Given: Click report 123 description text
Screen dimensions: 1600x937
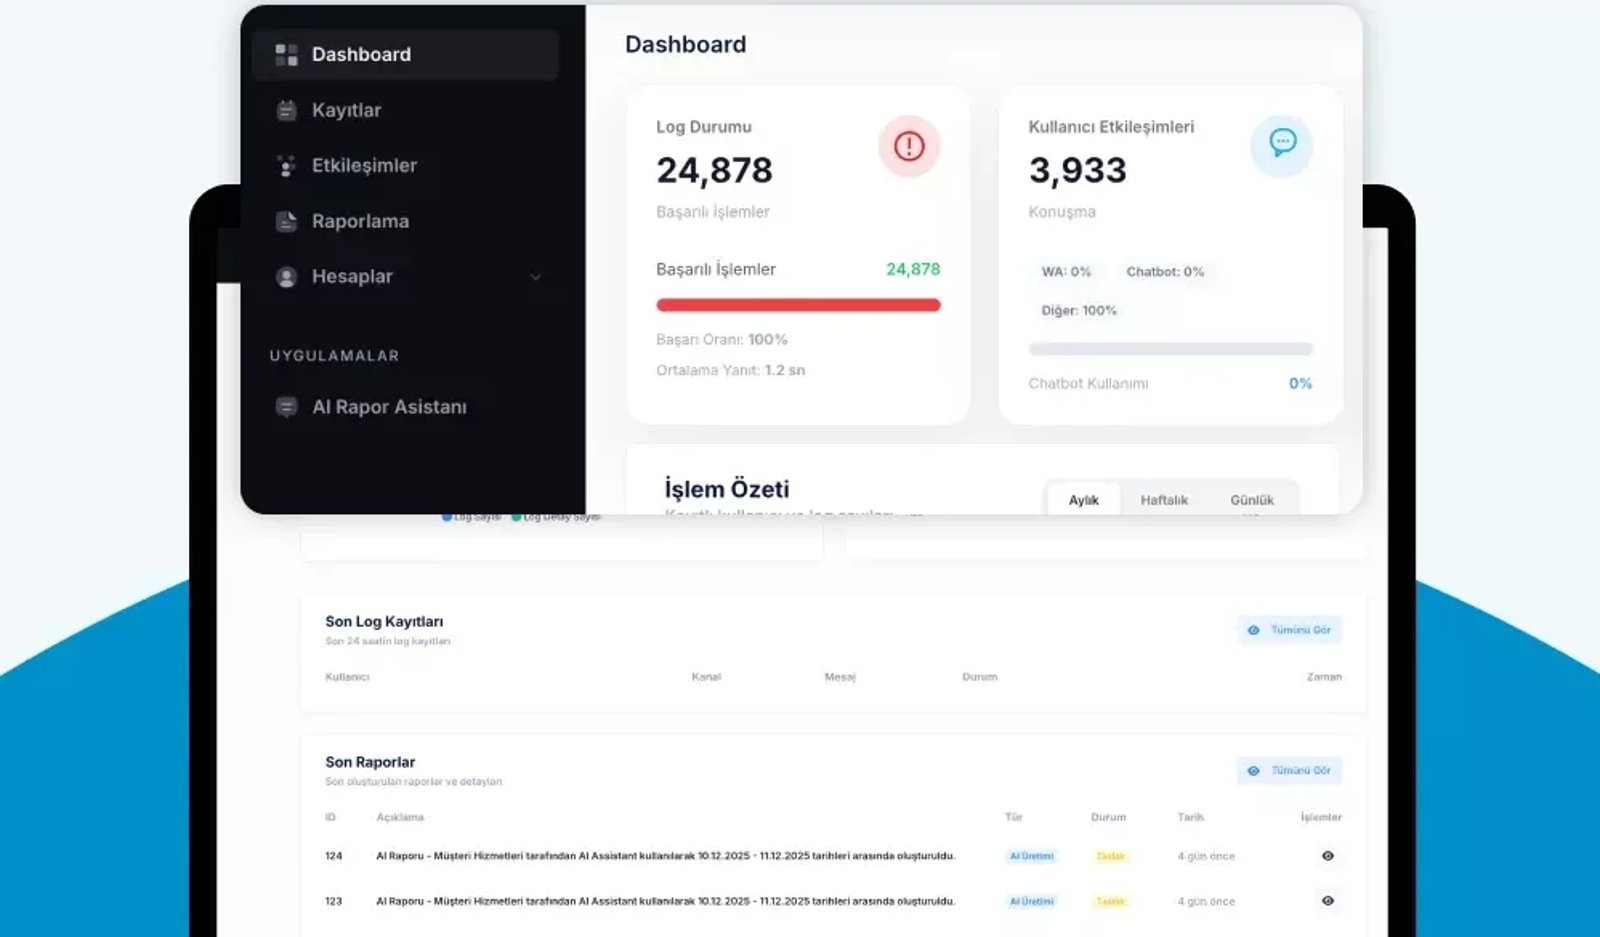Looking at the screenshot, I should pos(666,901).
